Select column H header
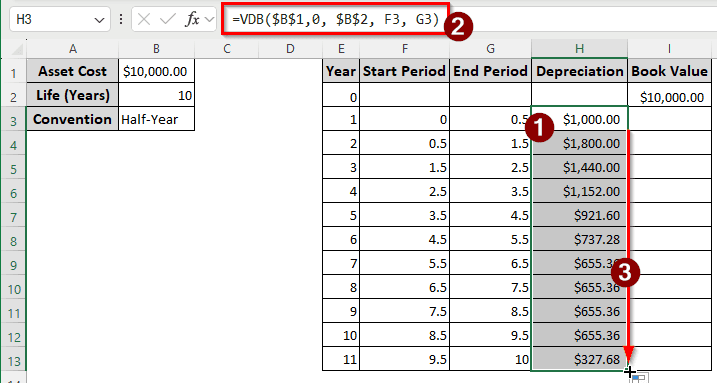717x383 pixels. [x=579, y=49]
